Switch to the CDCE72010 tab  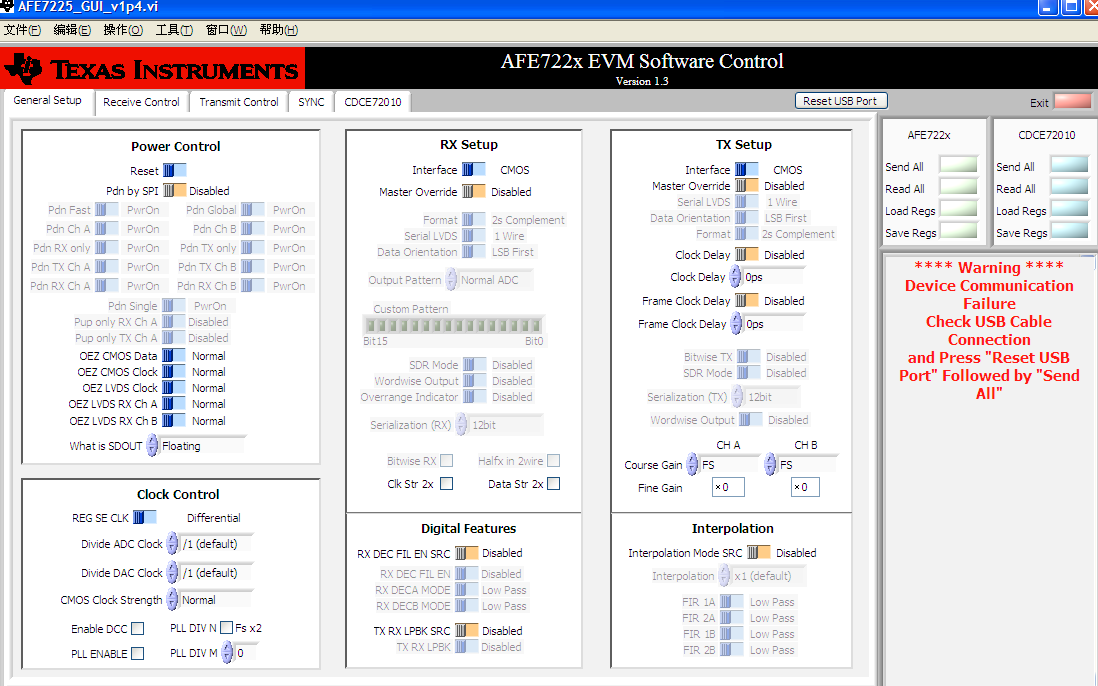coord(373,102)
